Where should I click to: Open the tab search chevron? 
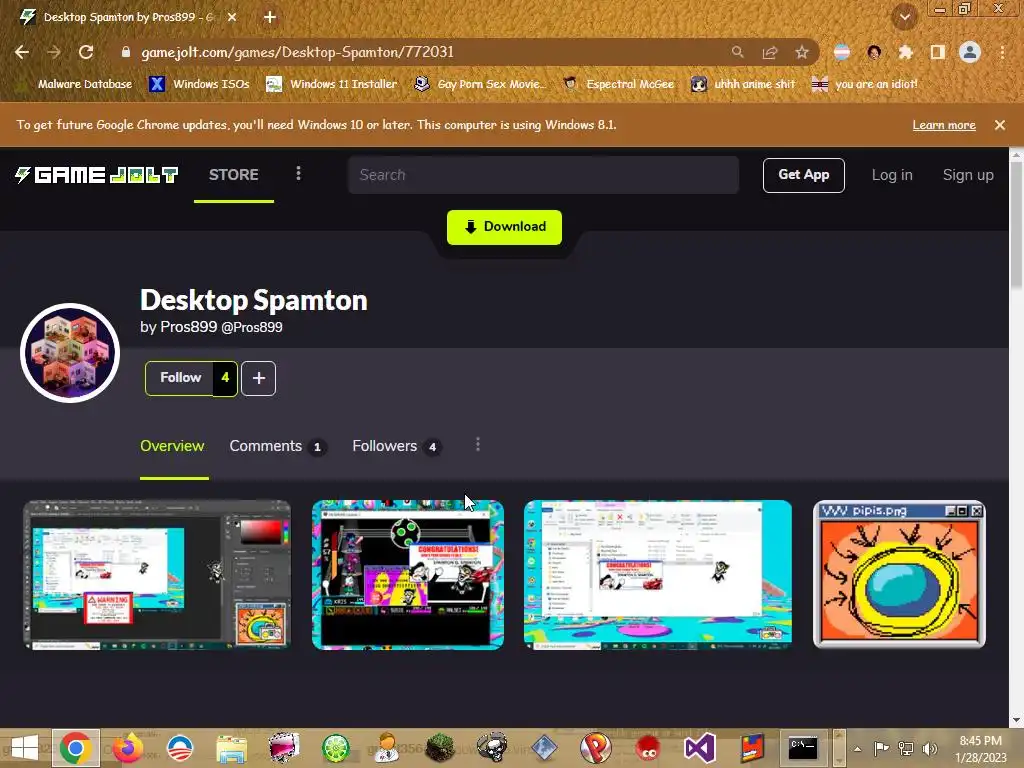tap(904, 18)
